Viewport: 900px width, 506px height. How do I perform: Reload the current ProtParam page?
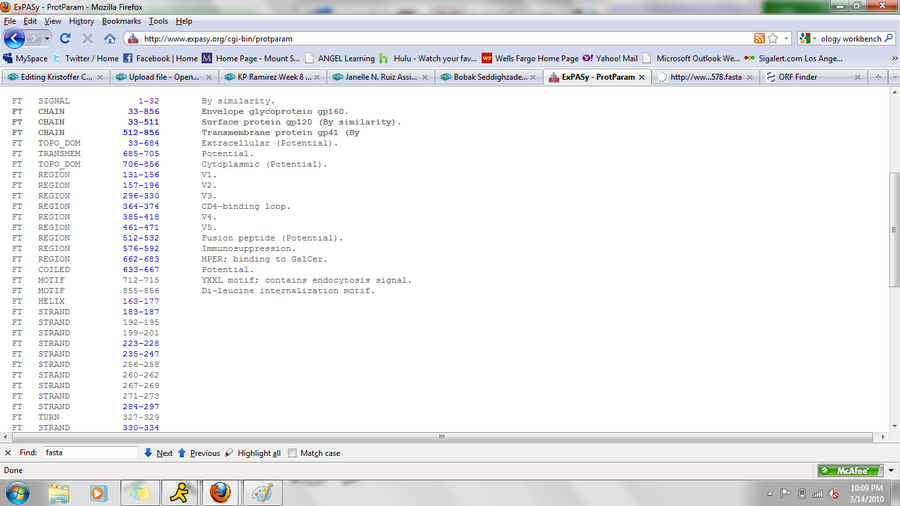point(65,38)
